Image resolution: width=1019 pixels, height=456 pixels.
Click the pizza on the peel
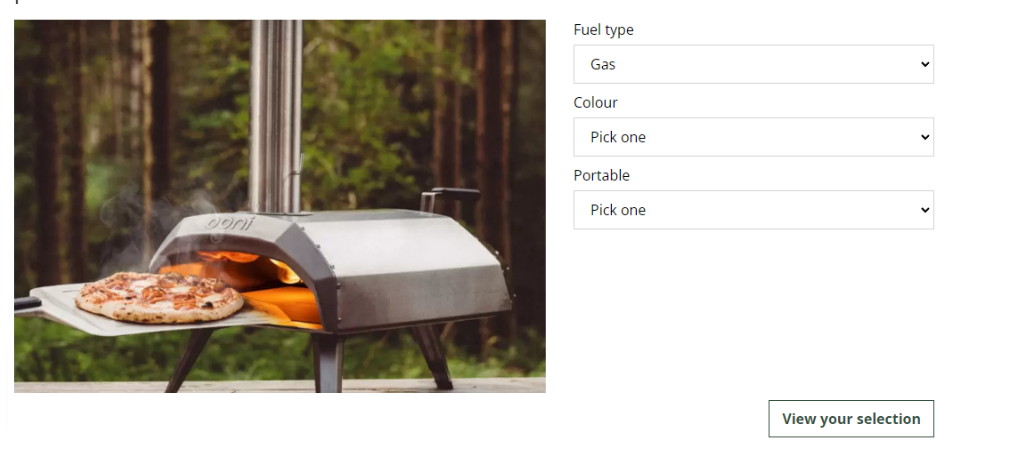point(159,297)
